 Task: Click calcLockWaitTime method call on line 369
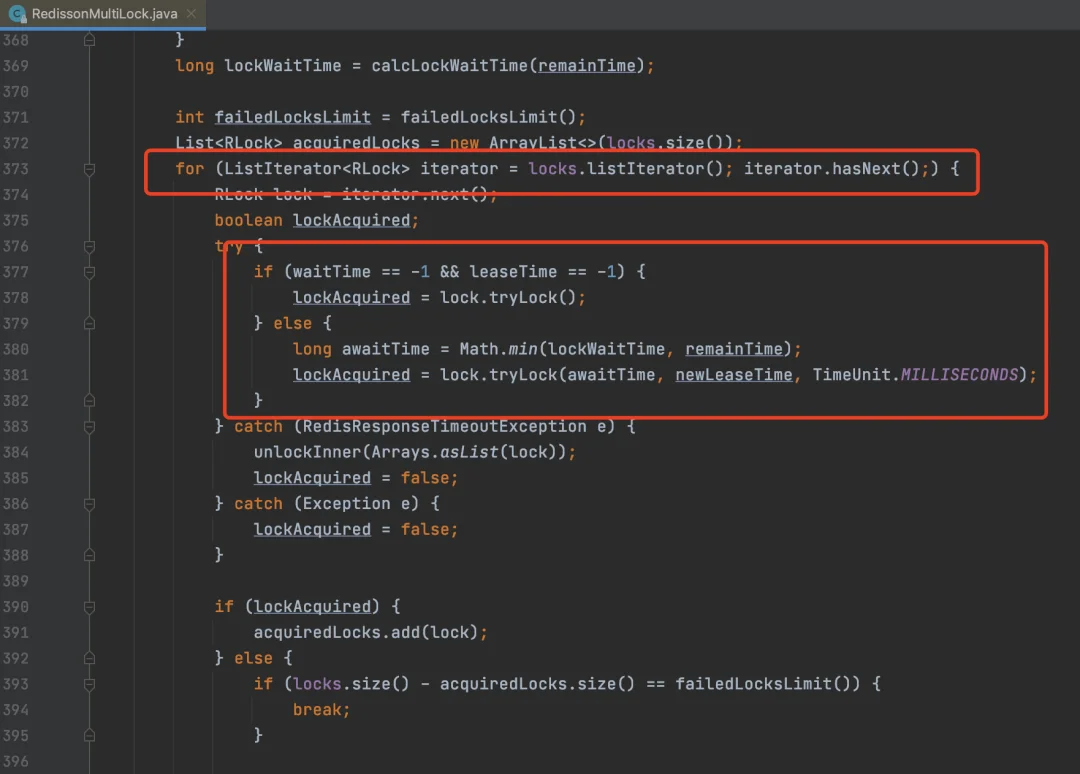450,66
